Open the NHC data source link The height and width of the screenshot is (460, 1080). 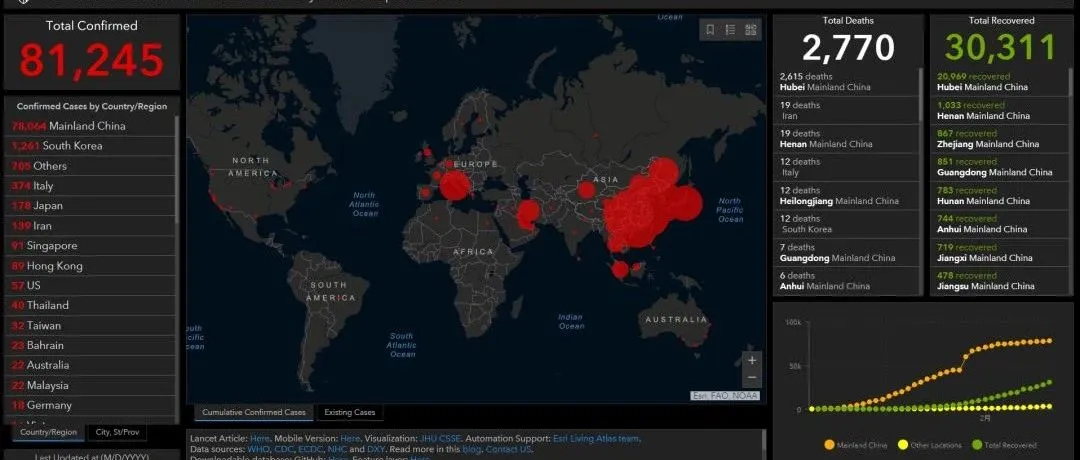coord(337,449)
